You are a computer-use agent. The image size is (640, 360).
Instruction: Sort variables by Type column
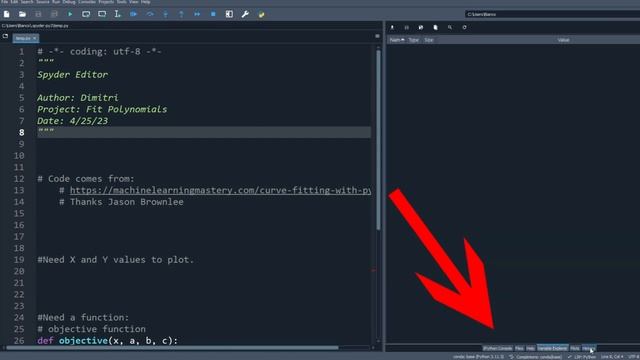click(413, 40)
